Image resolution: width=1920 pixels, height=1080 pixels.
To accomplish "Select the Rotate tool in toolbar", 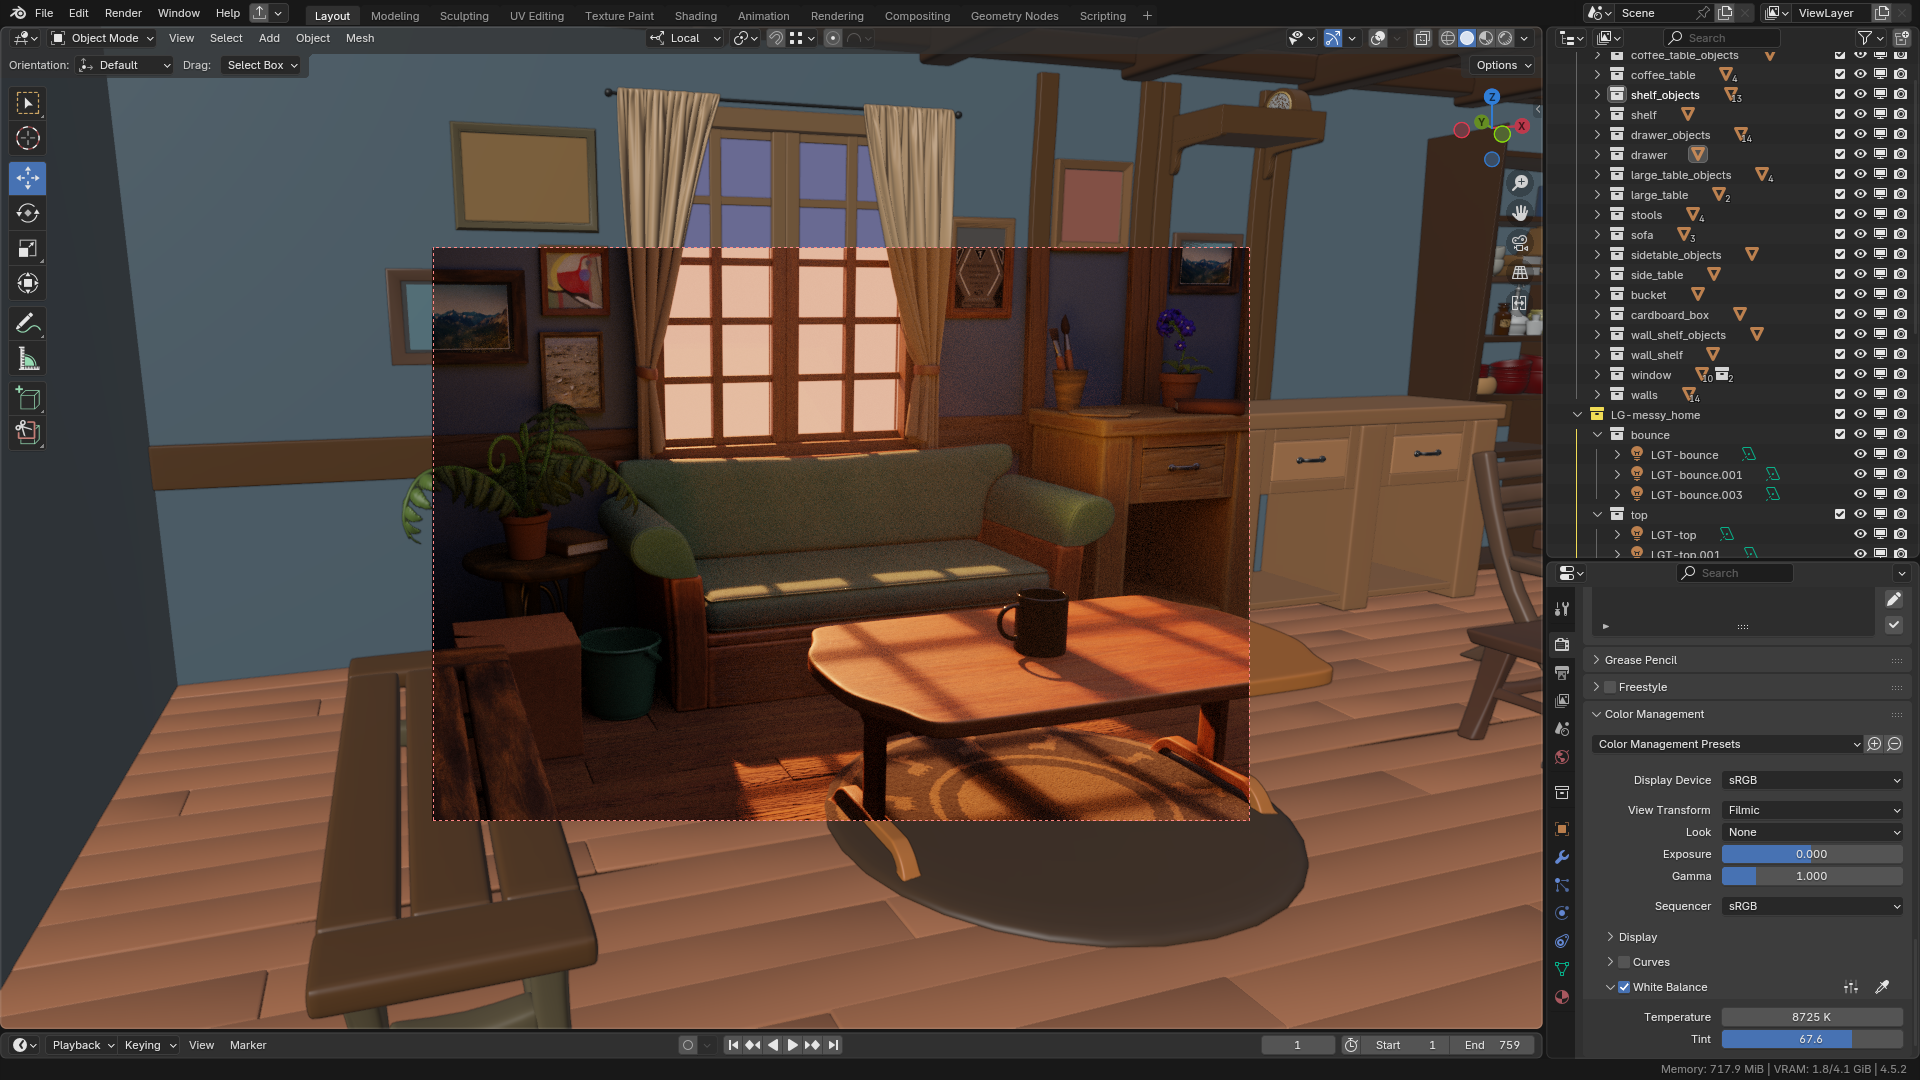I will (28, 213).
